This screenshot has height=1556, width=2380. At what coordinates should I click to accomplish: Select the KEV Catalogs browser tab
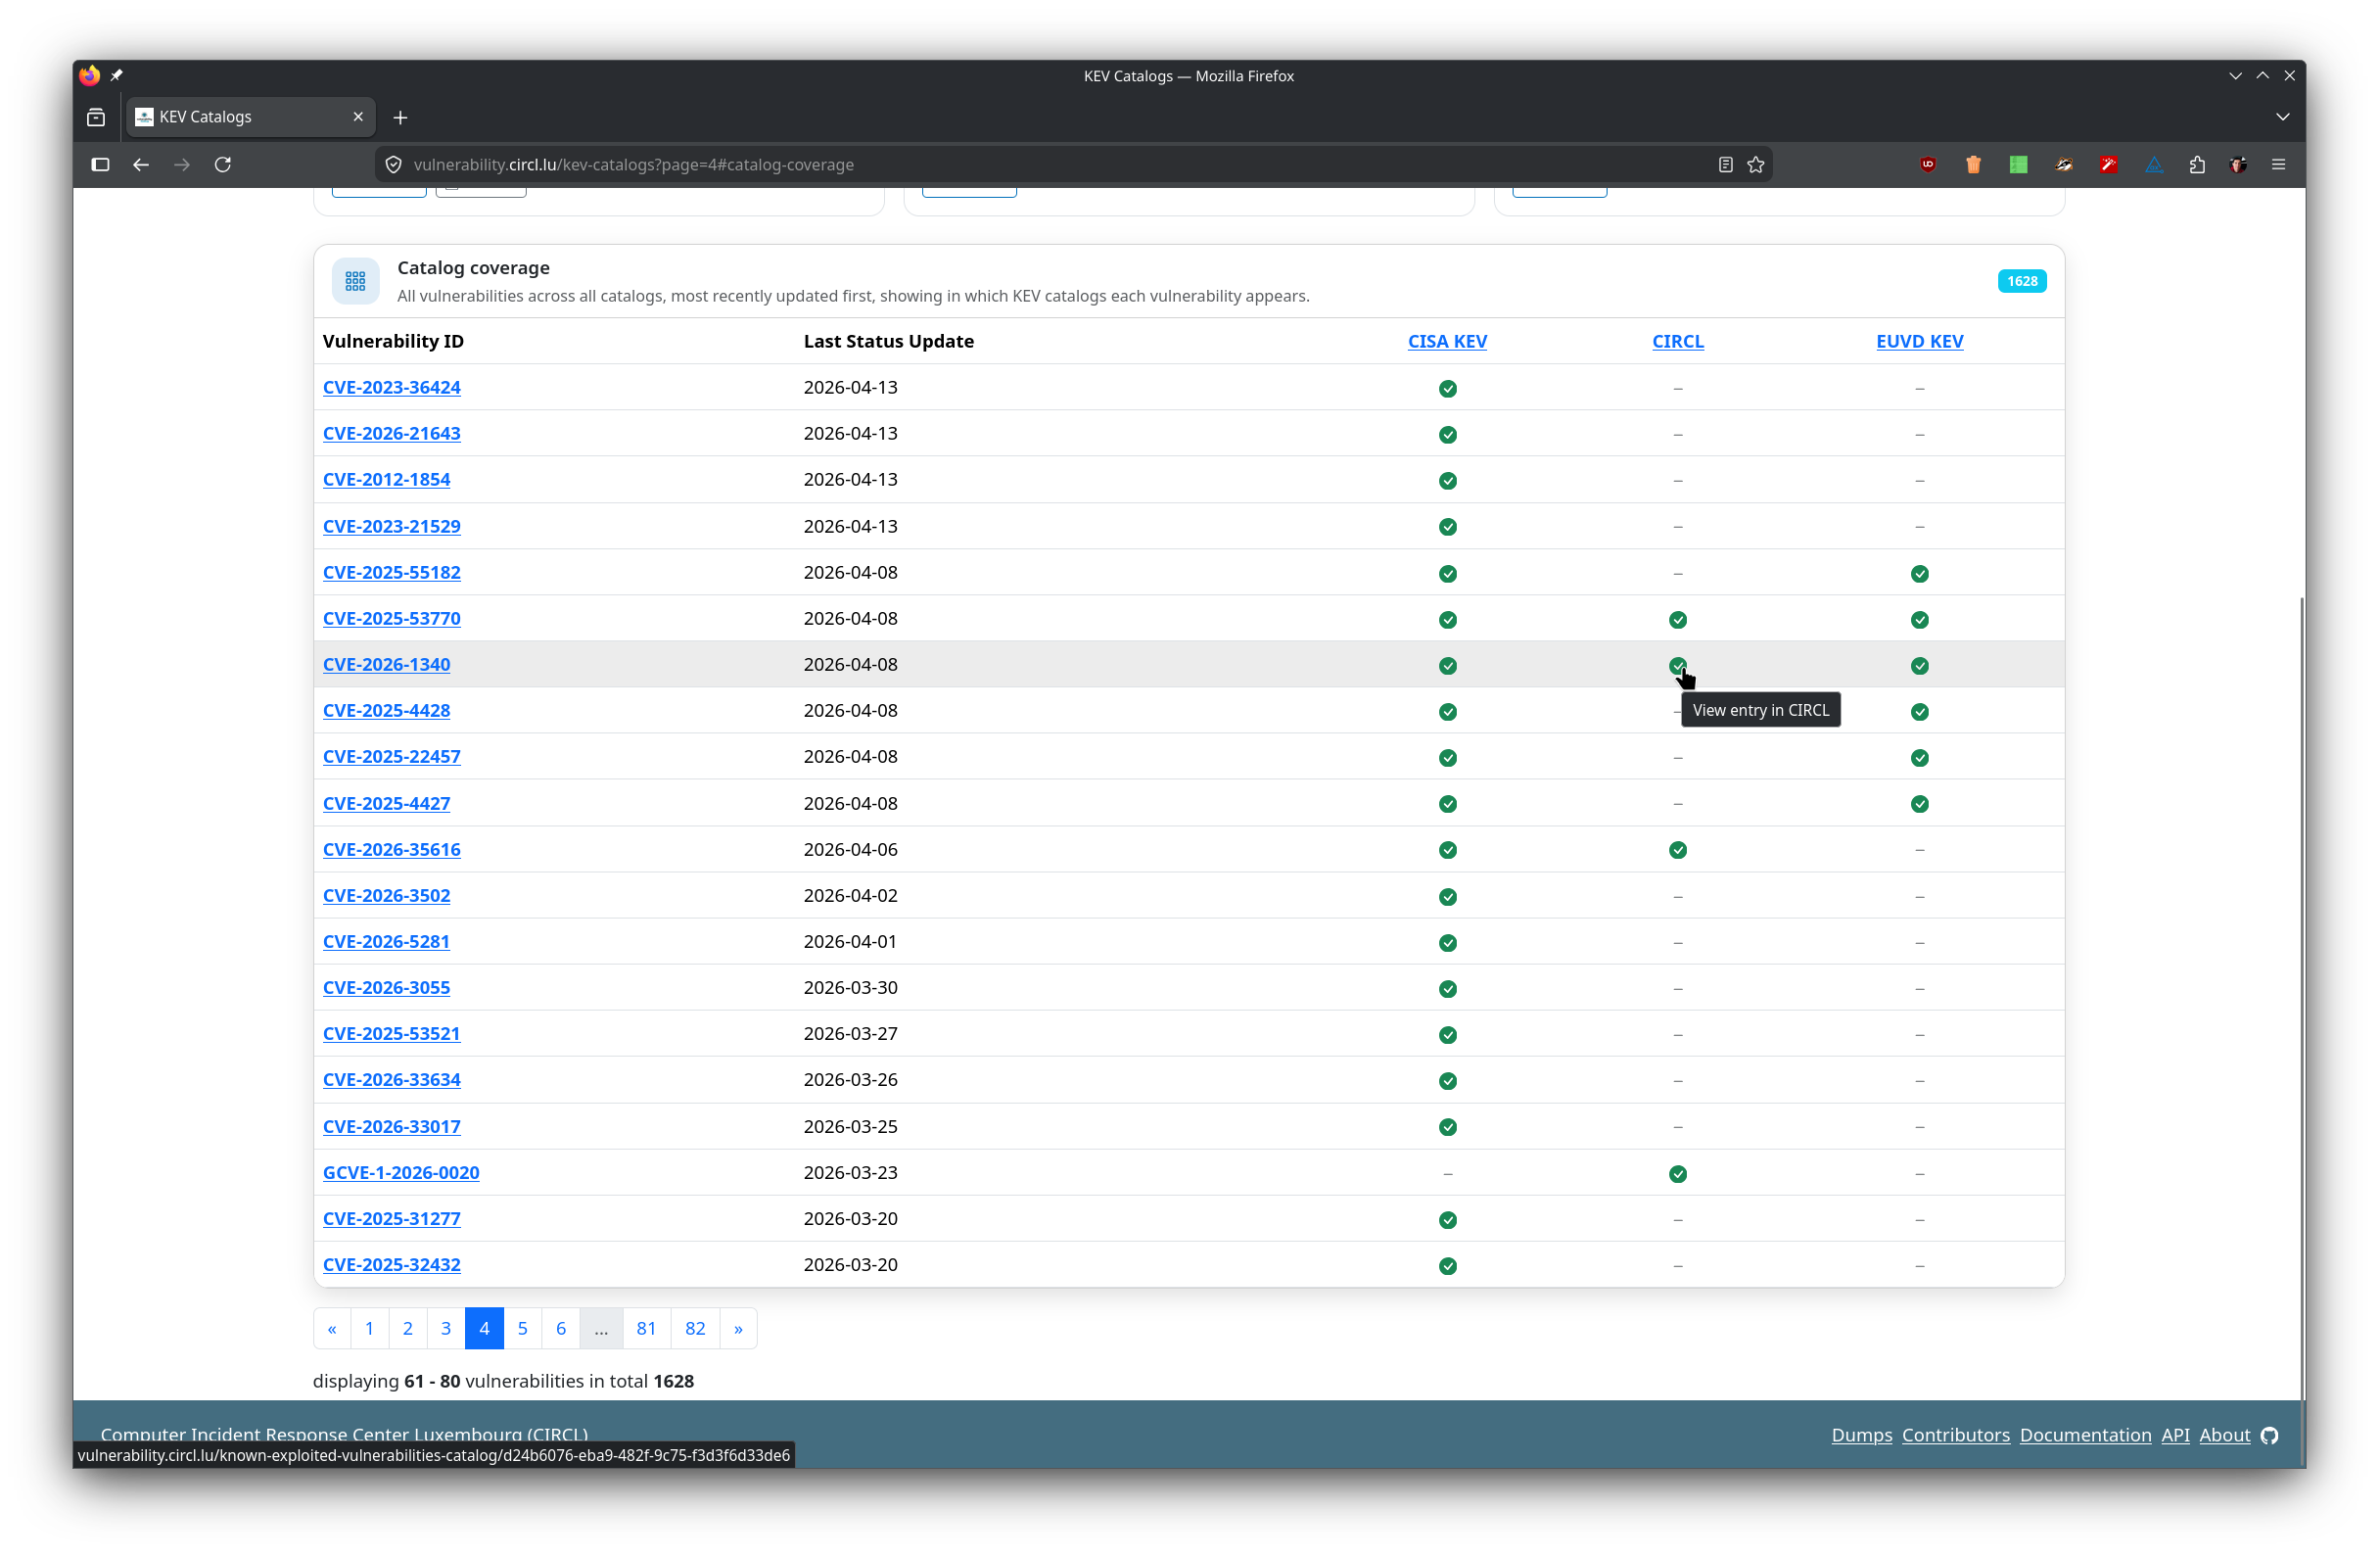click(x=249, y=117)
